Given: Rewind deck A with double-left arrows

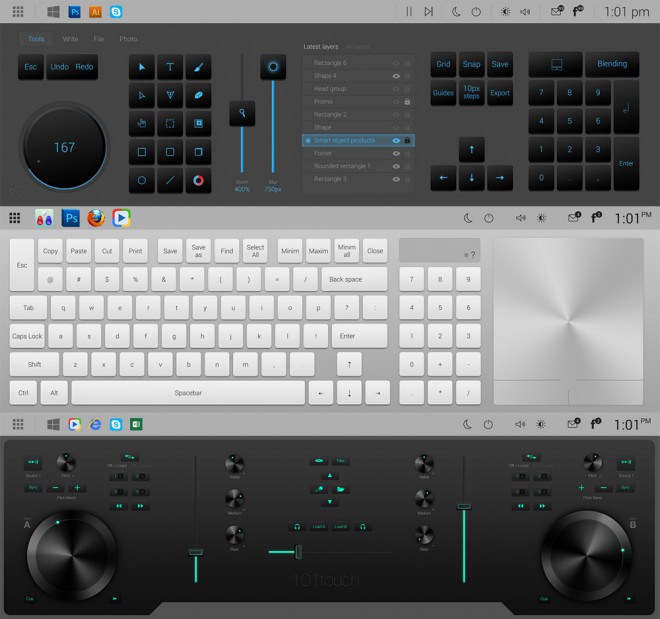Looking at the screenshot, I should coord(119,506).
